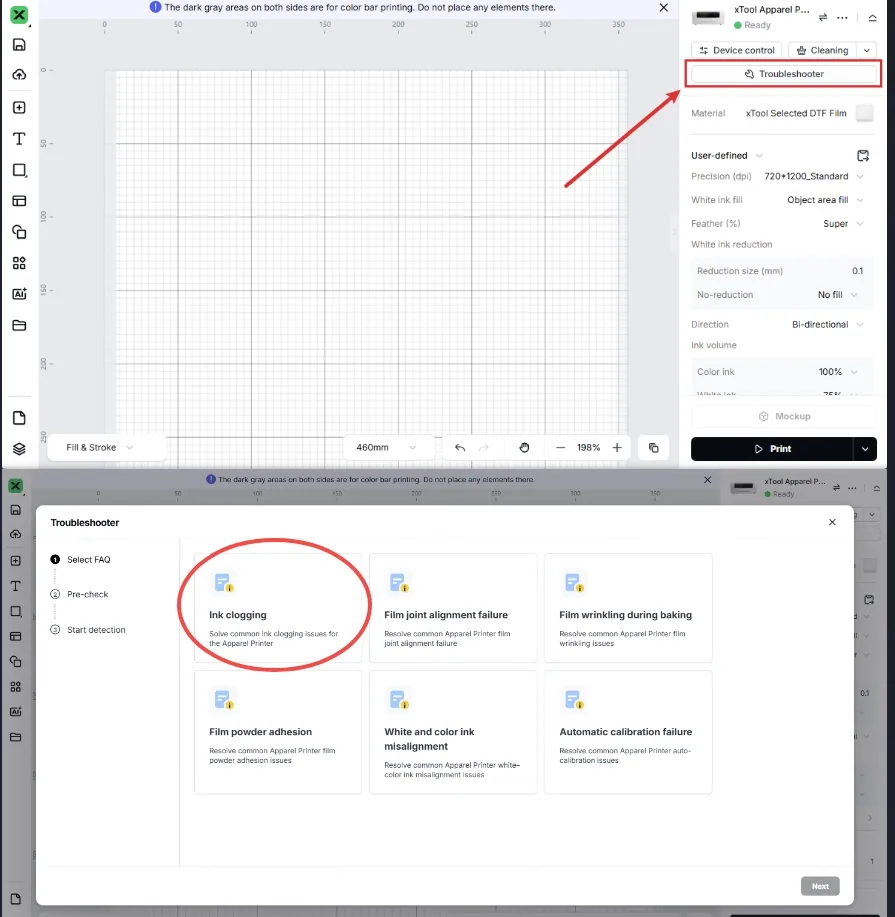895x917 pixels.
Task: Open the folder icon in top sidebar
Action: point(19,325)
